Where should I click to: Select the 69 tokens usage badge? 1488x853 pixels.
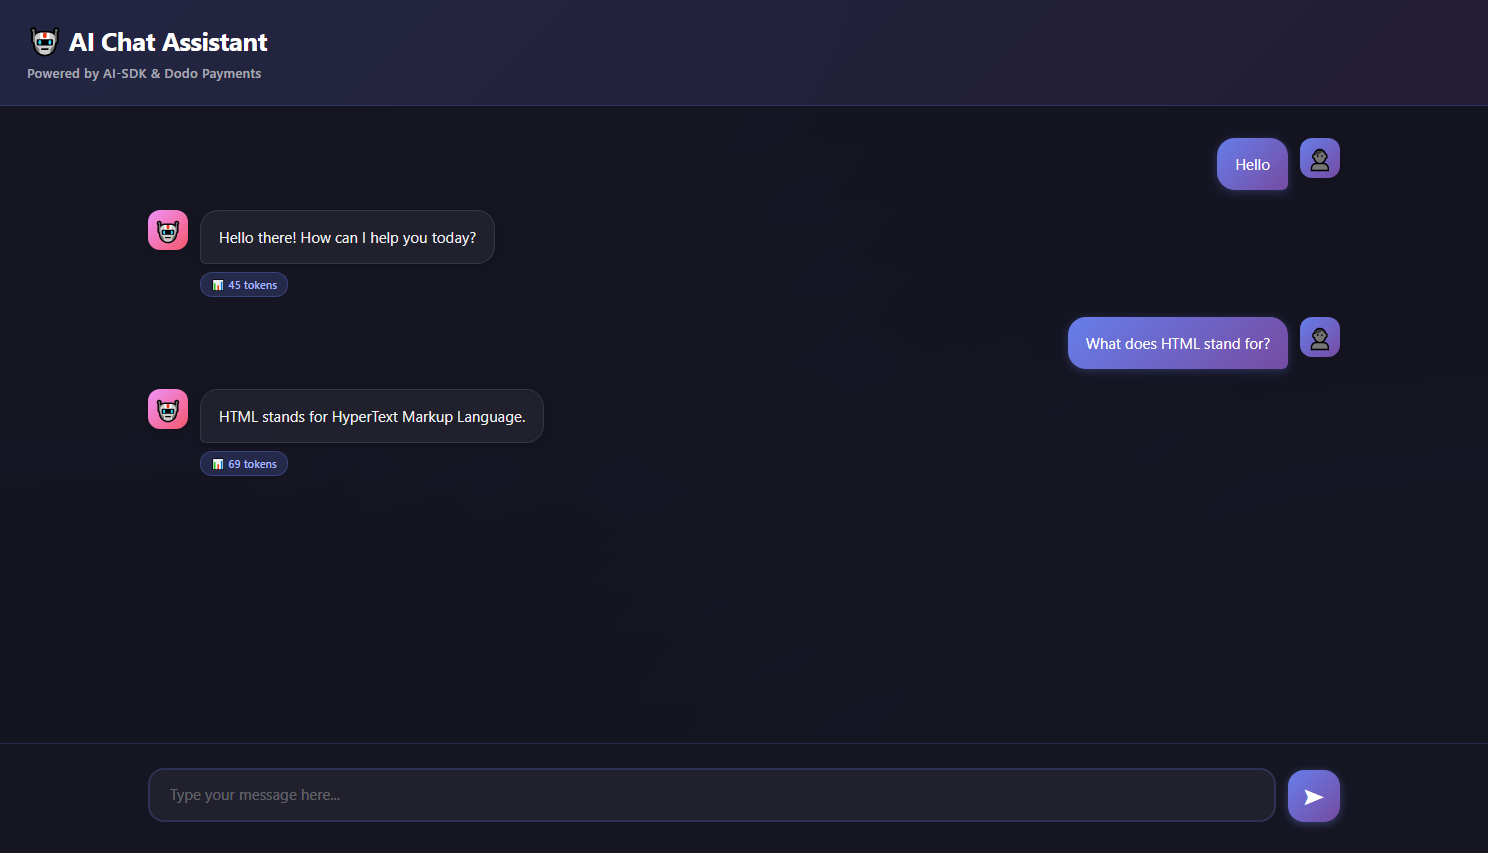point(243,463)
